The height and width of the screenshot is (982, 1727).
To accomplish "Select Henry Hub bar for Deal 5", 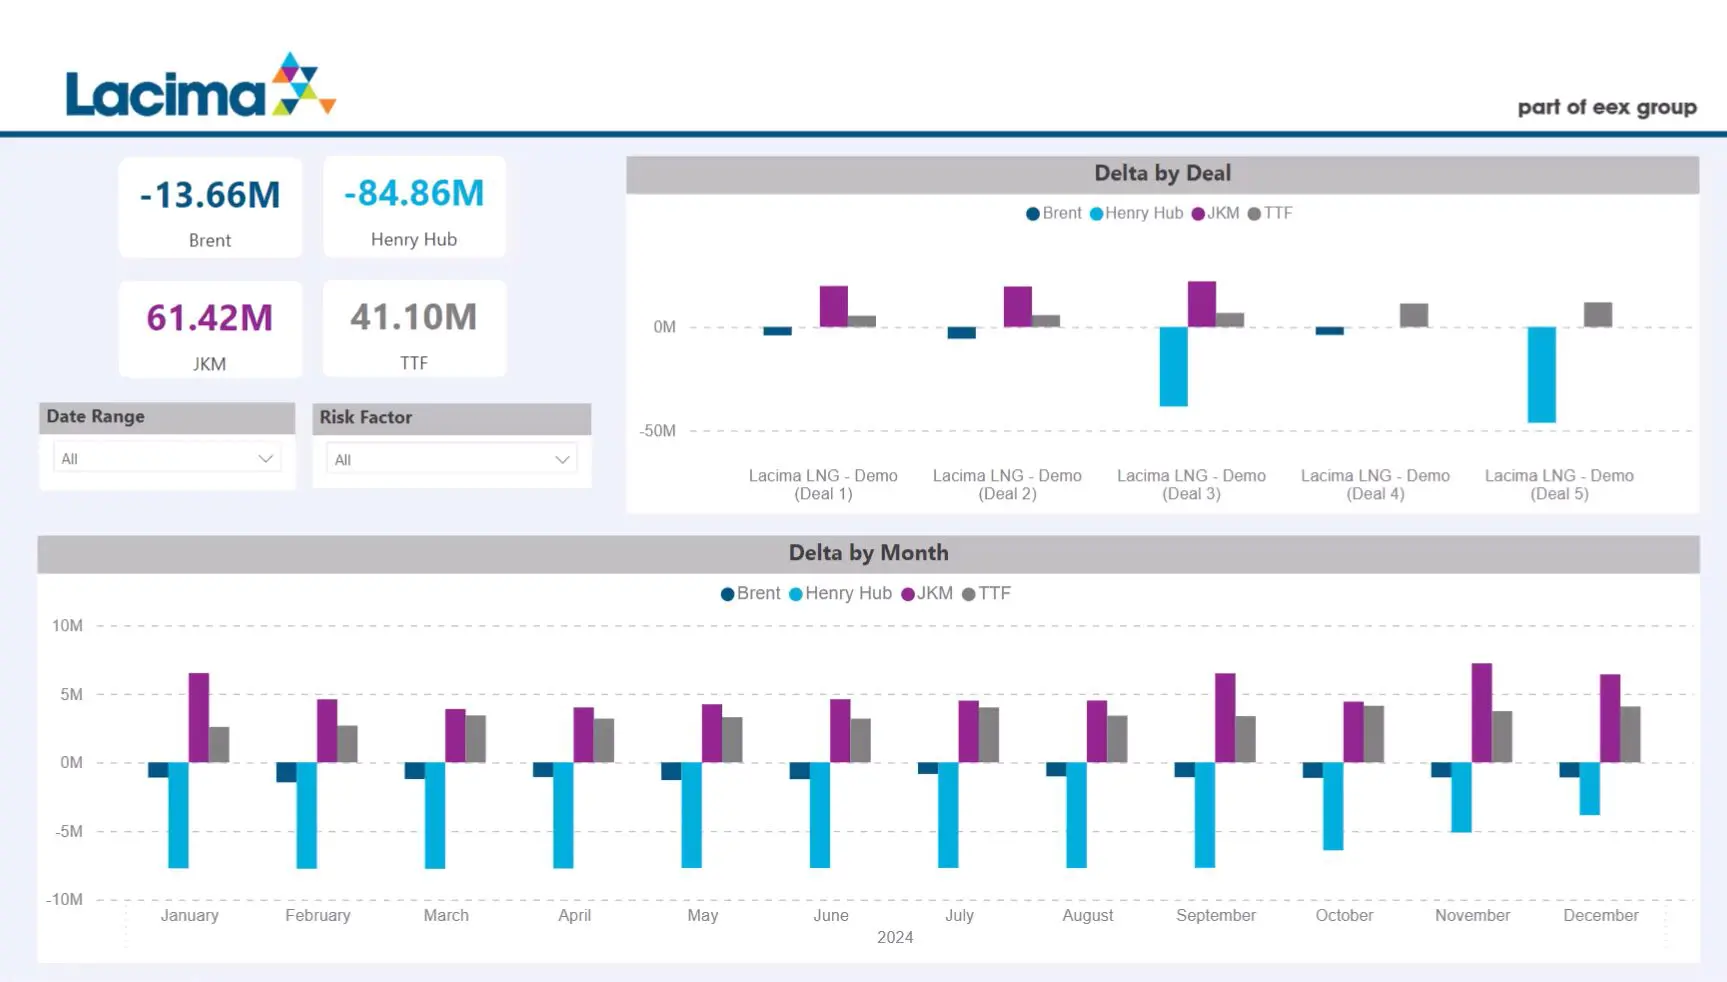I will pos(1541,374).
